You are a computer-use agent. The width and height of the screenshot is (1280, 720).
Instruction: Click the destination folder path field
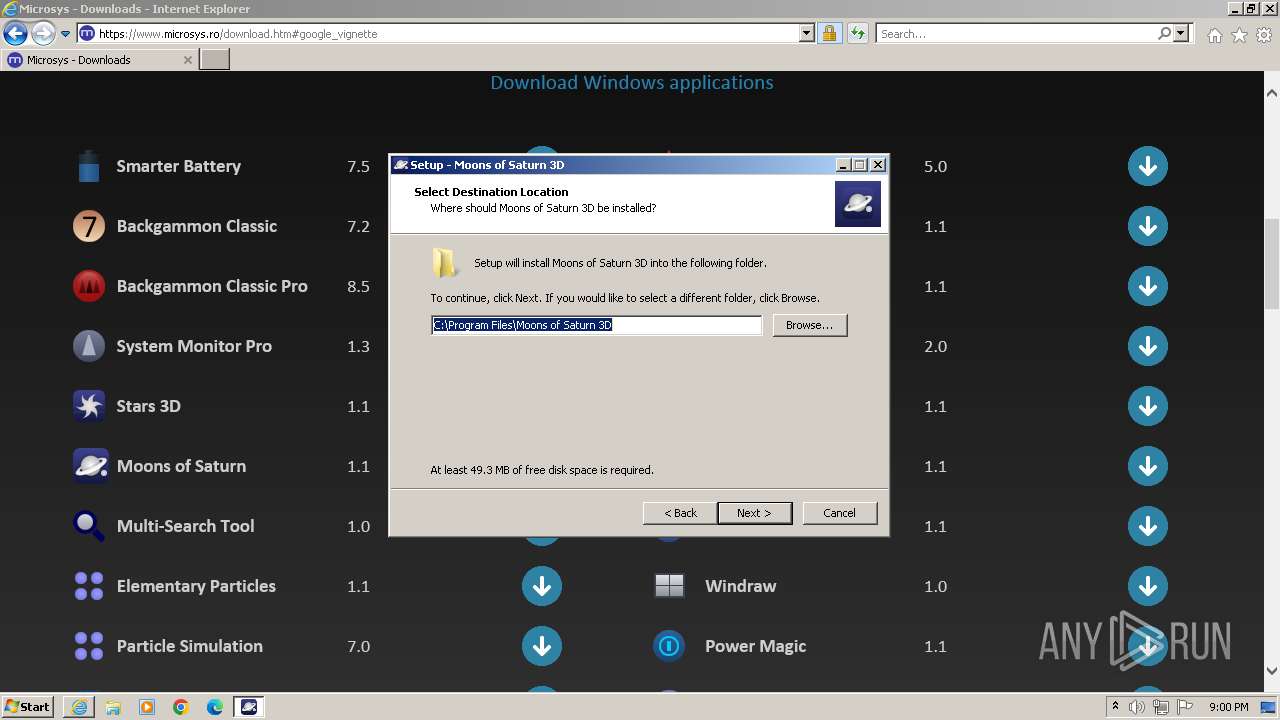[x=596, y=325]
